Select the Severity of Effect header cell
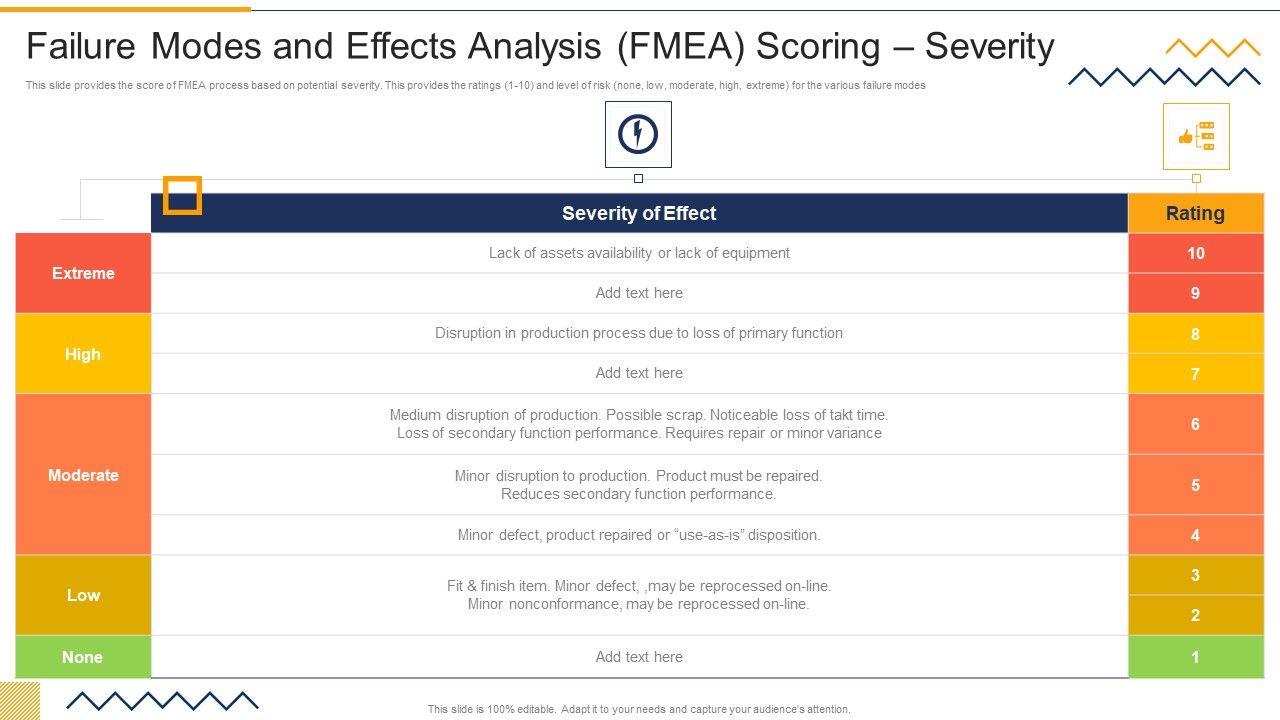 639,213
